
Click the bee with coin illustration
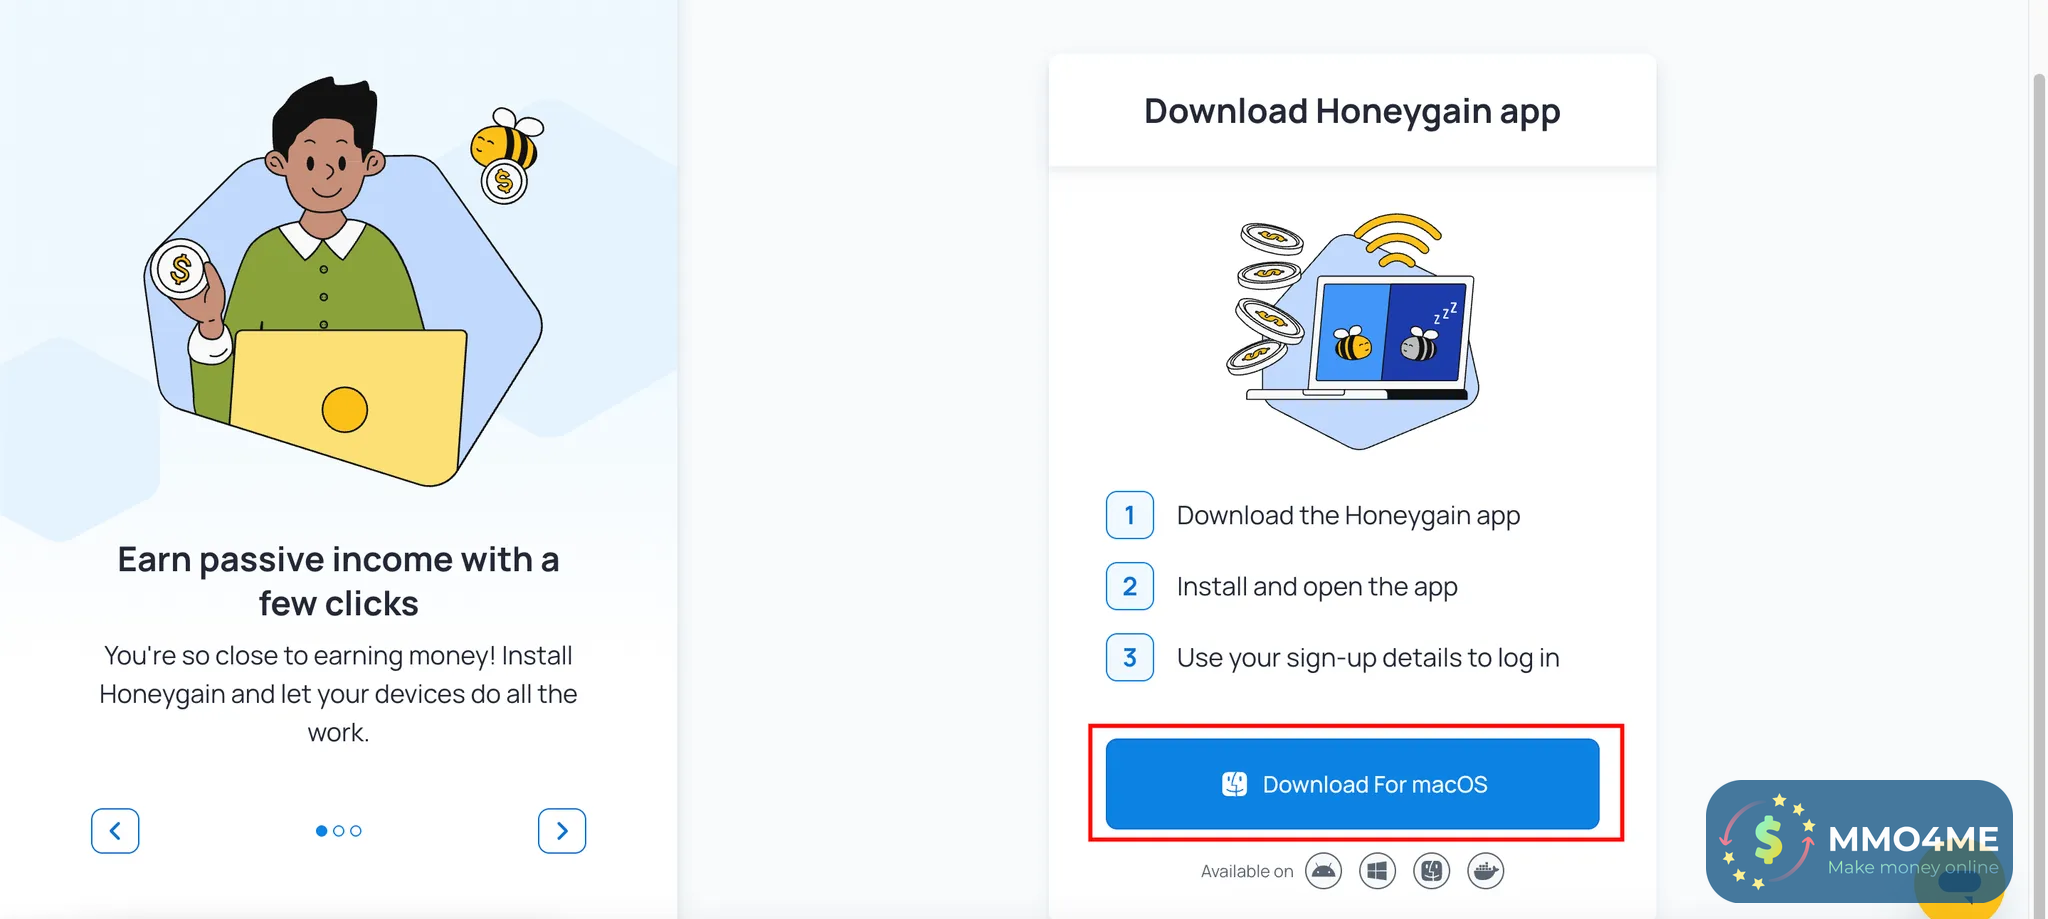(507, 156)
